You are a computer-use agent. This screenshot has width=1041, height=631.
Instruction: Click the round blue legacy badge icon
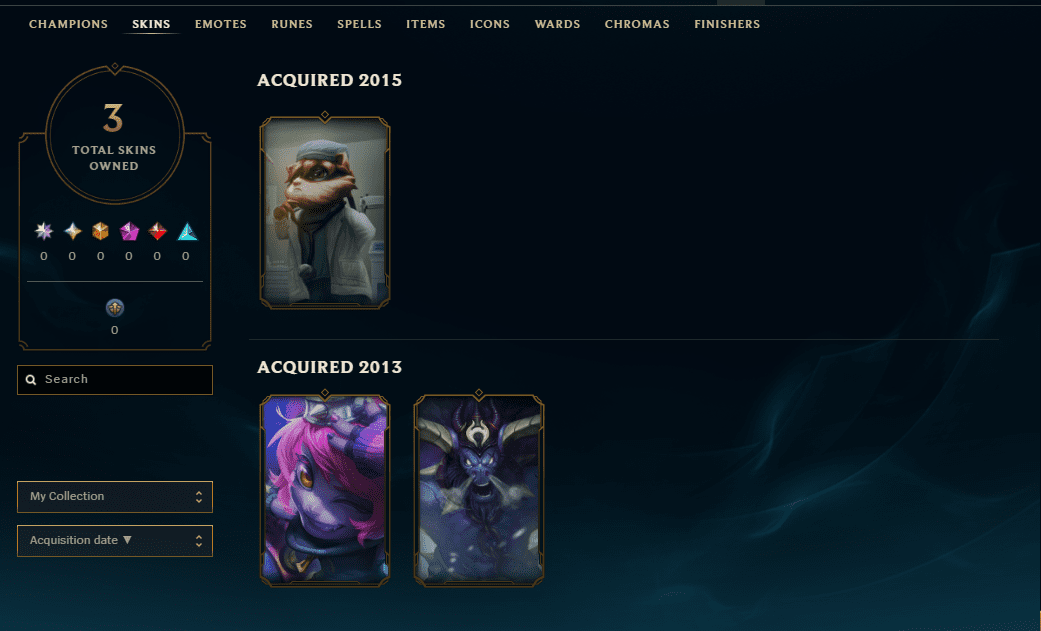(115, 308)
